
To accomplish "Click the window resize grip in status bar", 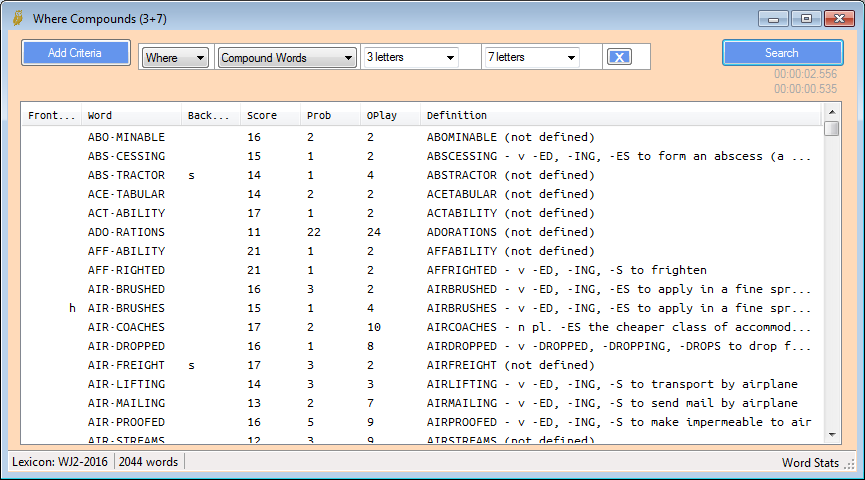I will tap(850, 465).
